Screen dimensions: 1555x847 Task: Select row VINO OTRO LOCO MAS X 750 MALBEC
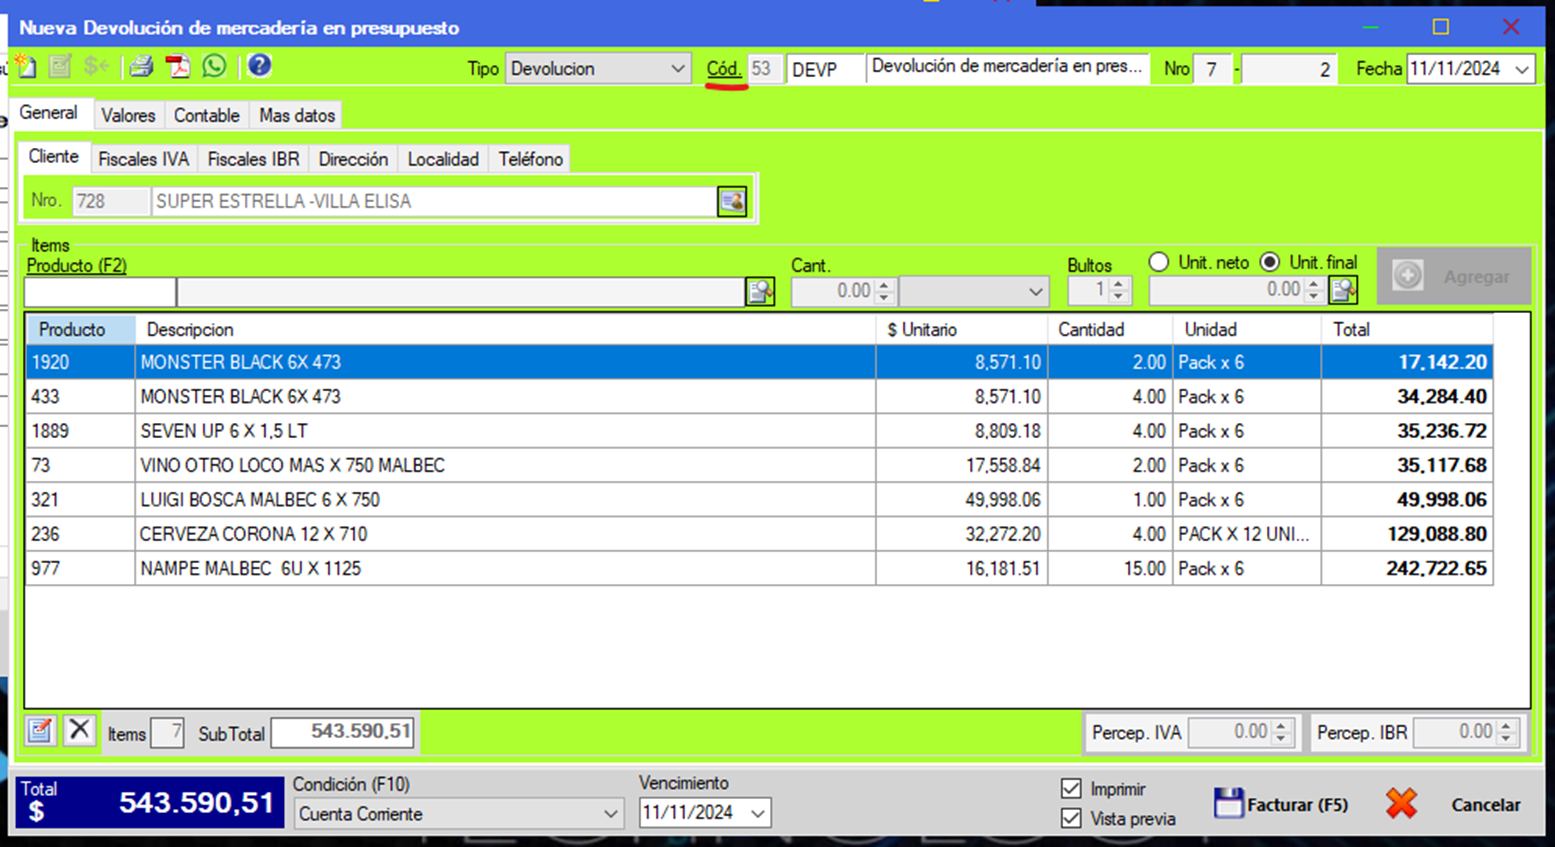click(x=759, y=465)
